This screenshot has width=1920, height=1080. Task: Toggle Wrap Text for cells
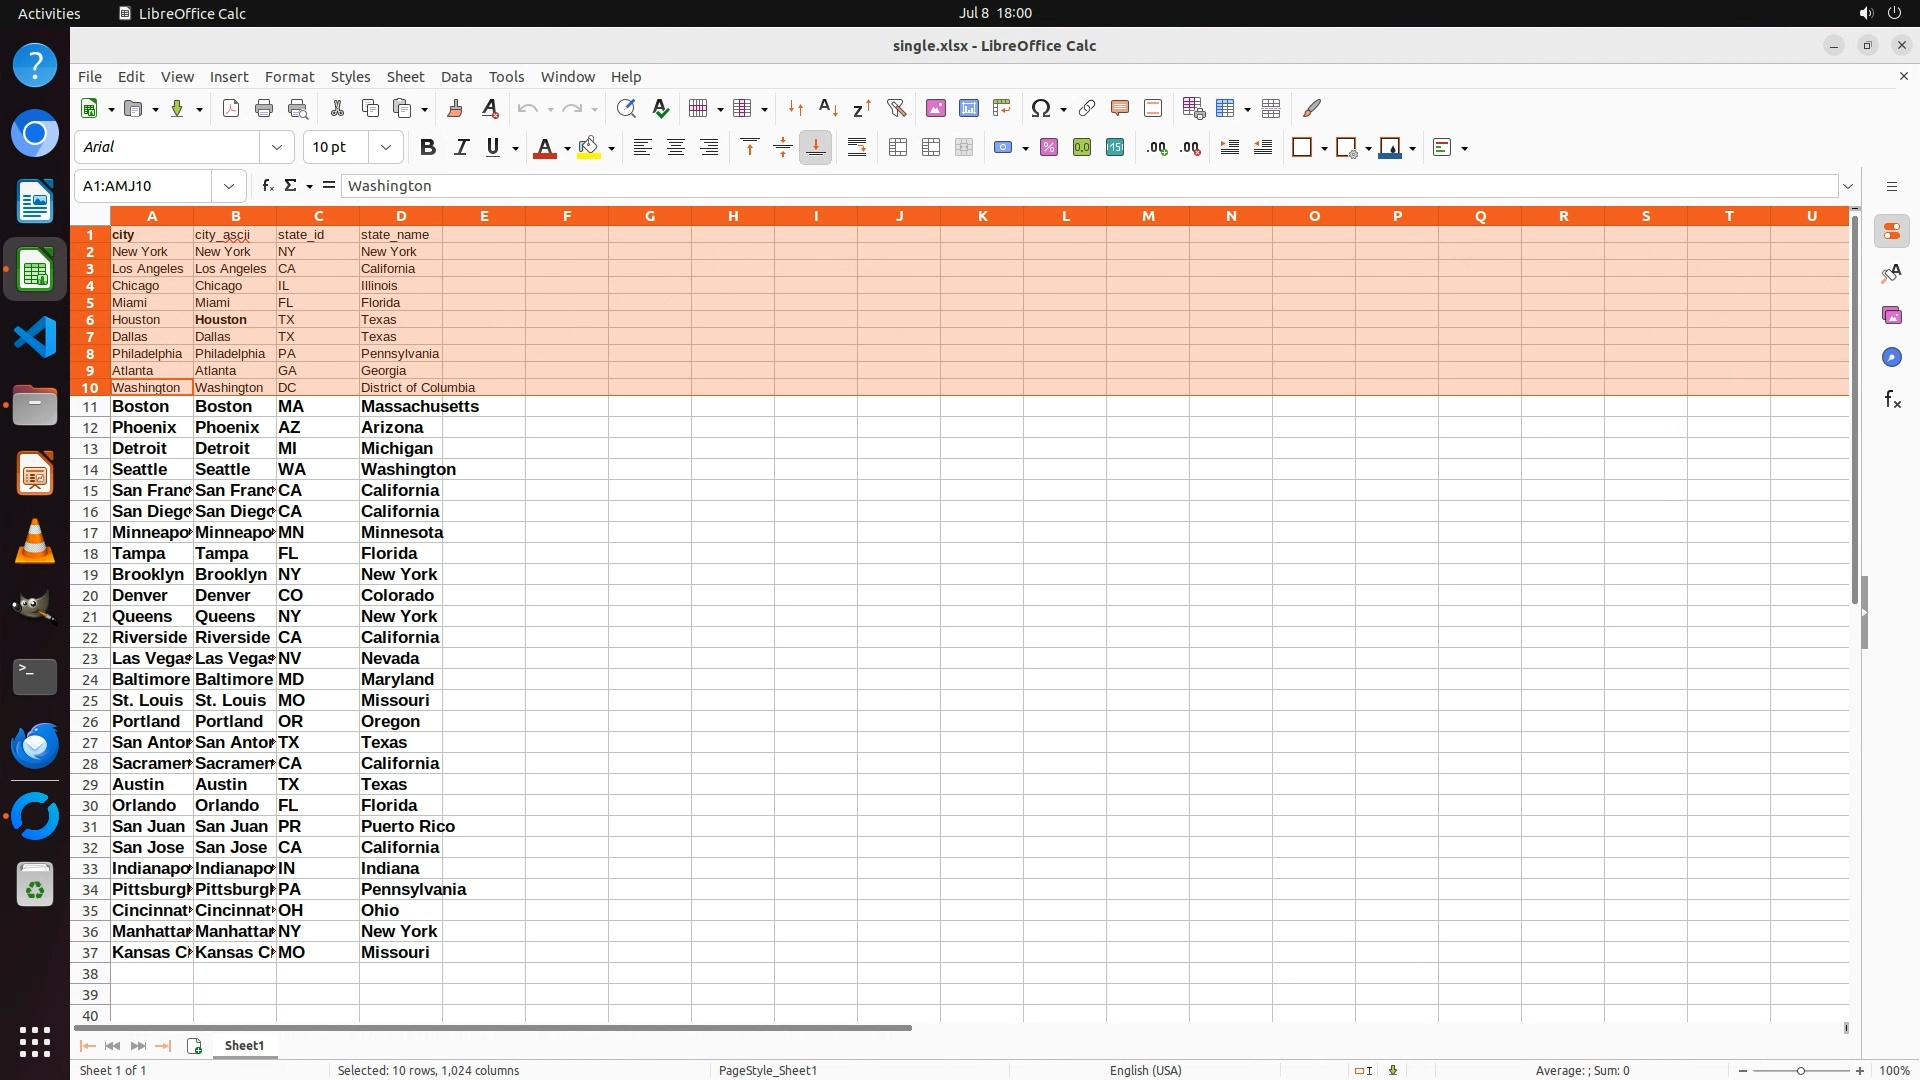pos(857,148)
